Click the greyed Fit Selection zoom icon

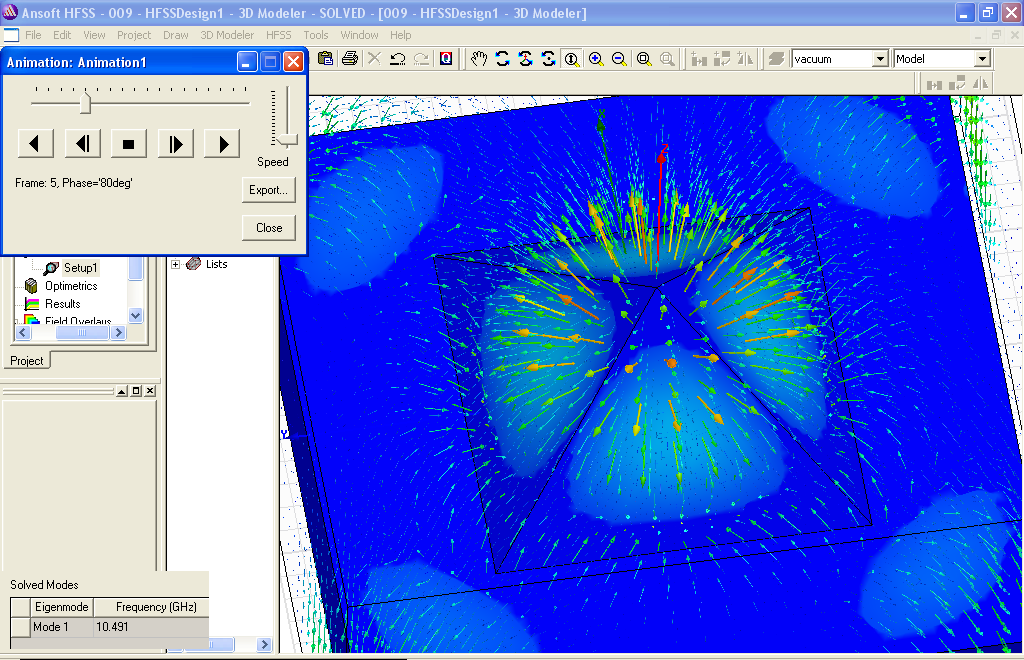click(667, 59)
